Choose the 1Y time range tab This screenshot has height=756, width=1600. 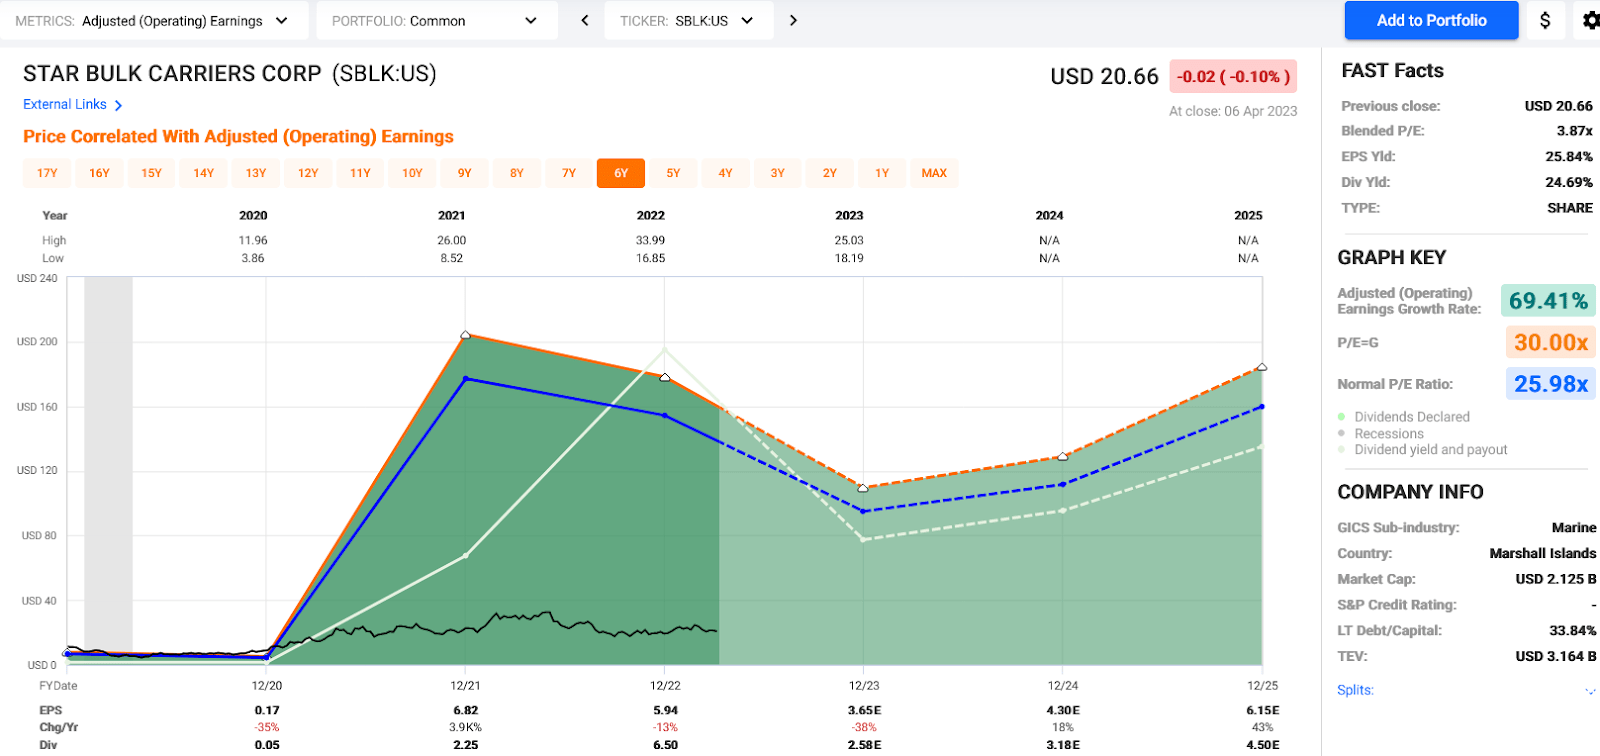point(882,173)
